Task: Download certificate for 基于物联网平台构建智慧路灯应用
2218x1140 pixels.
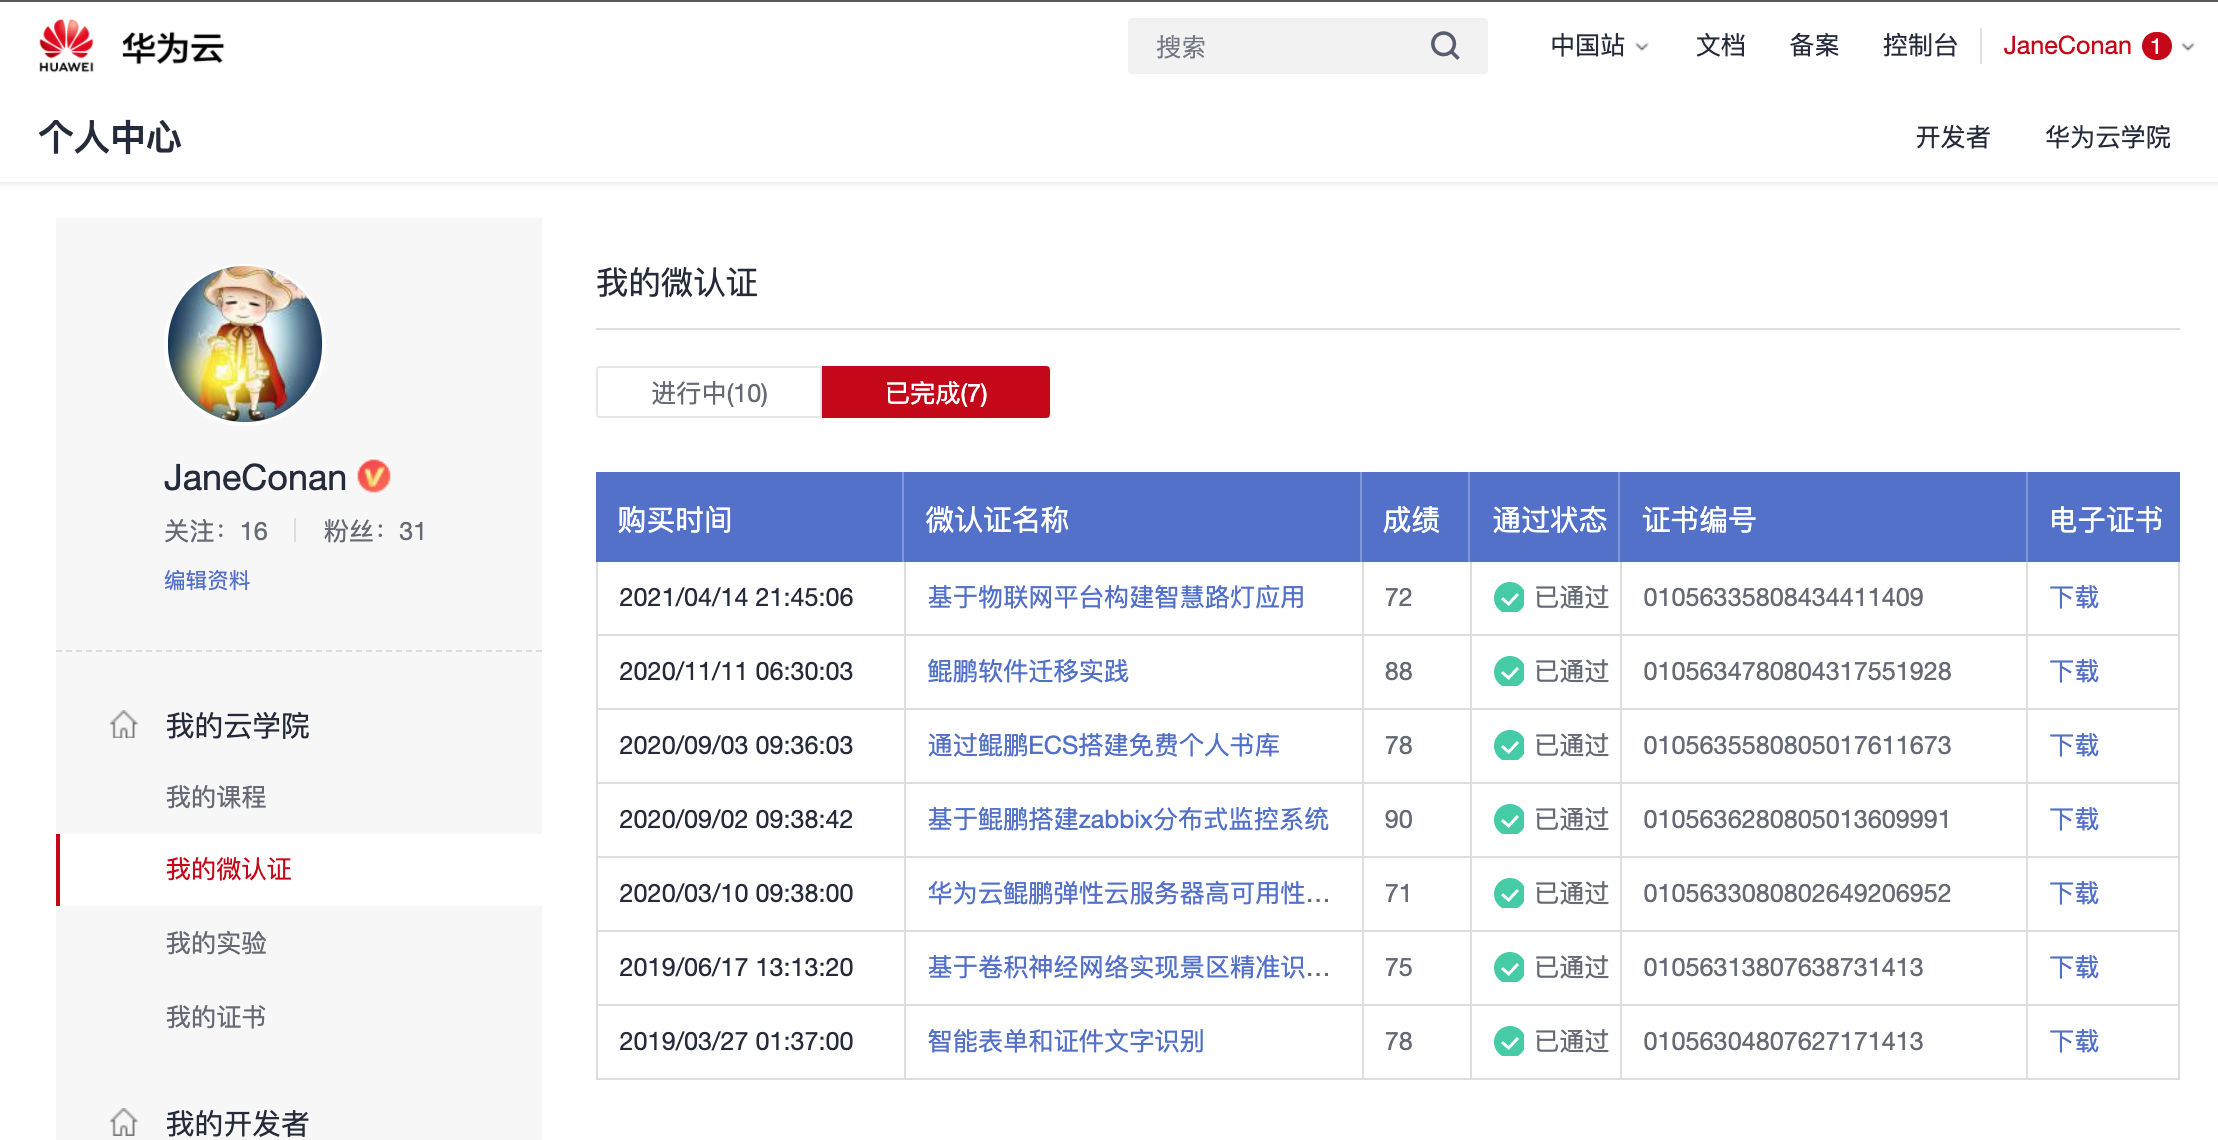Action: [x=2073, y=597]
